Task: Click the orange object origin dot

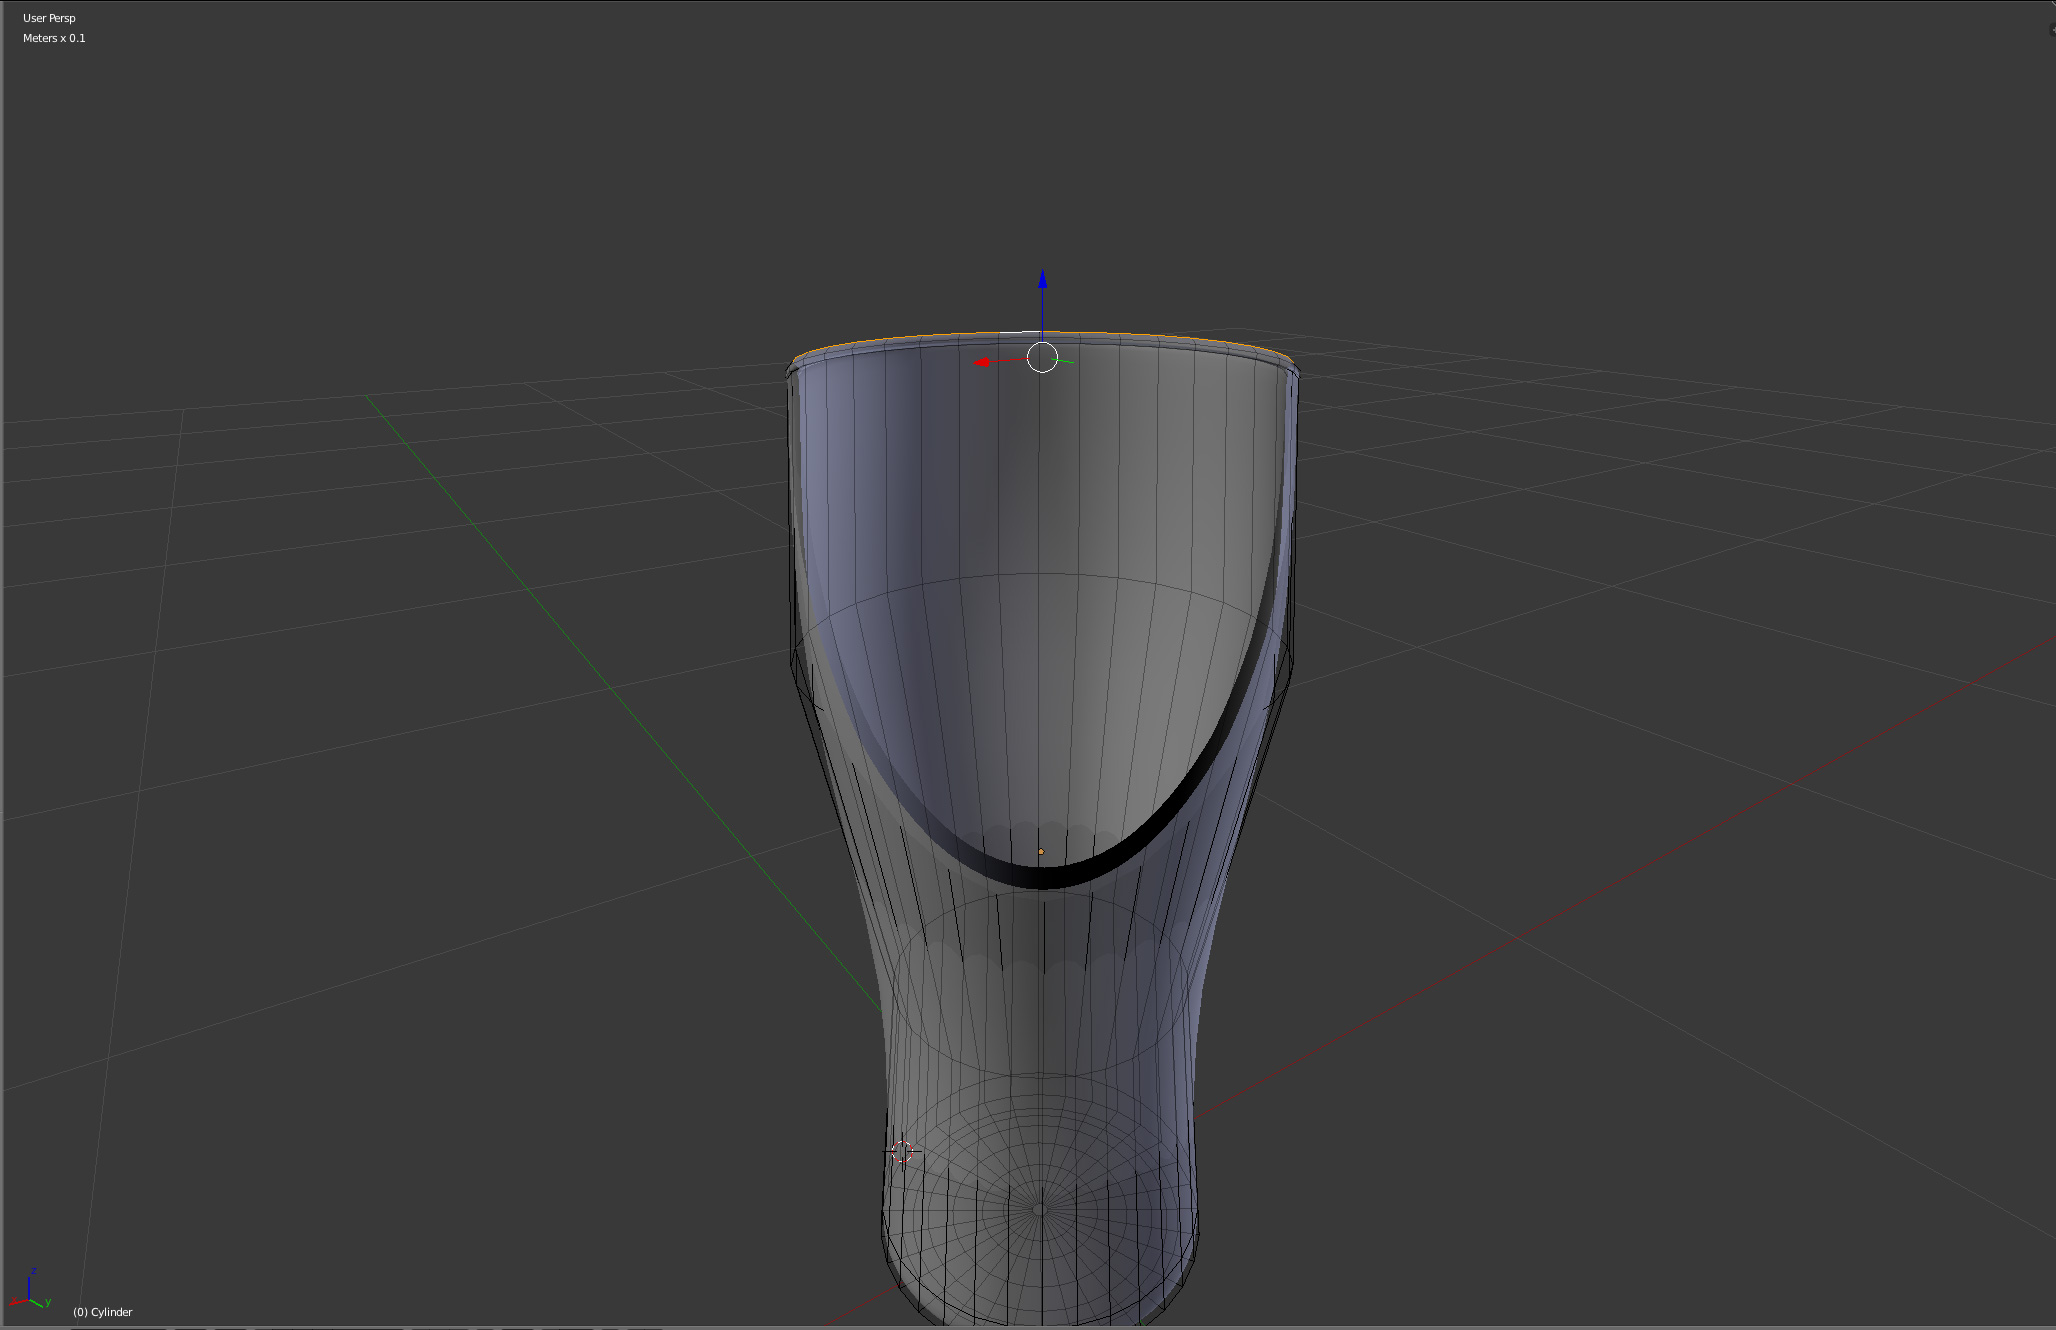Action: point(1041,852)
